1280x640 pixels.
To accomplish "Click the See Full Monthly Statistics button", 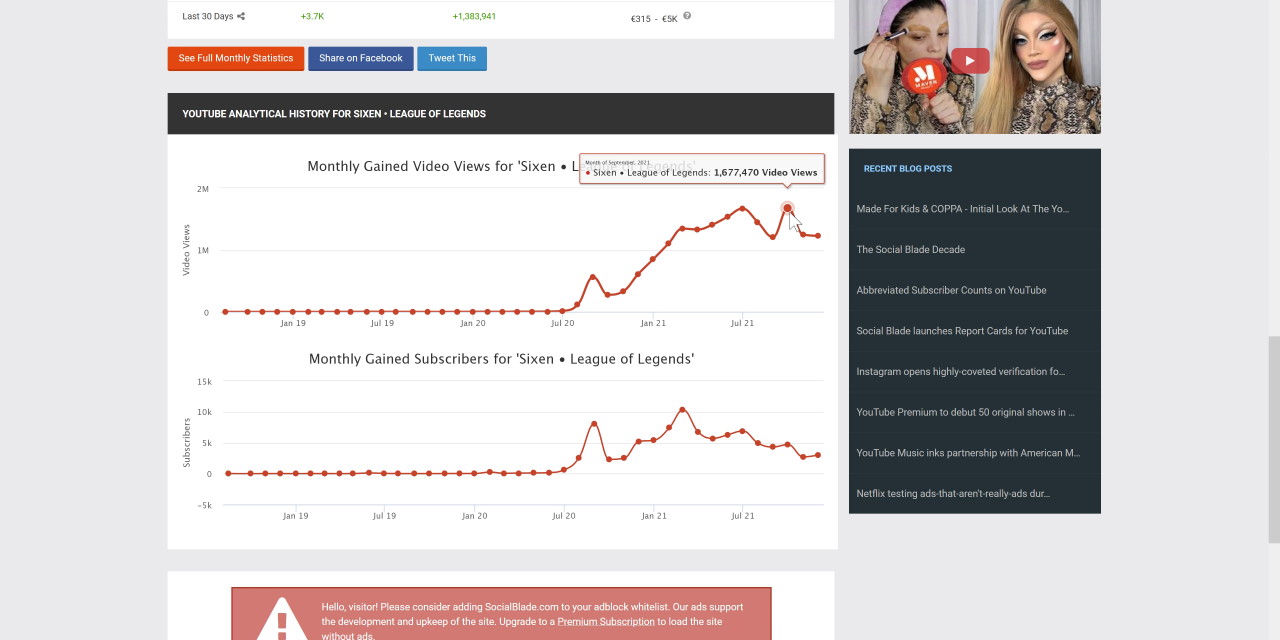I will pos(235,58).
